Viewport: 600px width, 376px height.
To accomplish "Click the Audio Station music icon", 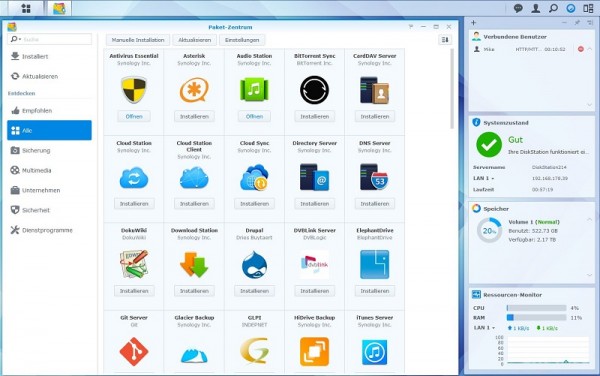I will click(254, 90).
